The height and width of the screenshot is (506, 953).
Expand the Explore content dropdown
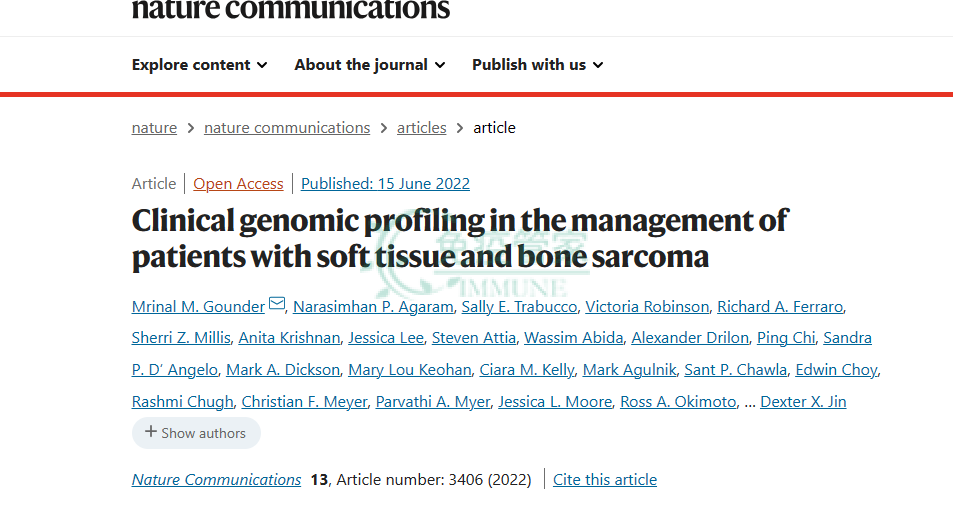[x=199, y=65]
